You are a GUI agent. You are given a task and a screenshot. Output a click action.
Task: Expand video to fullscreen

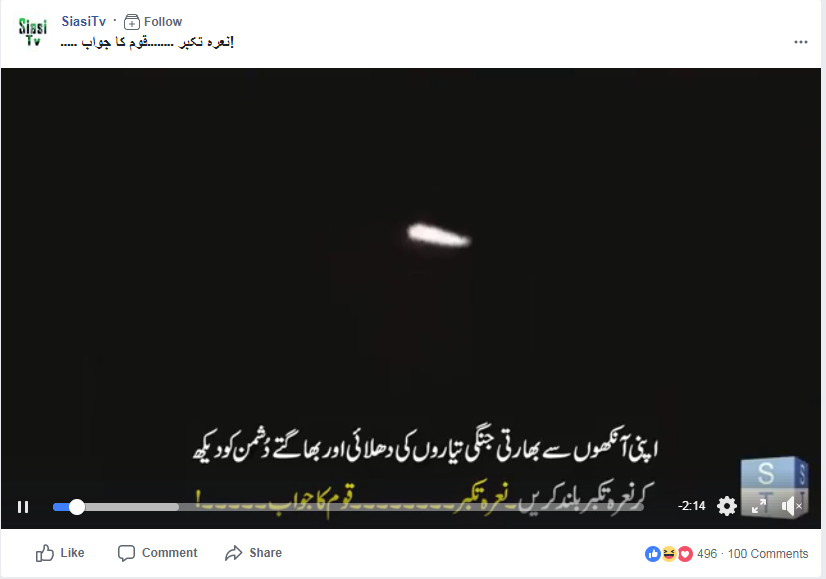click(759, 506)
